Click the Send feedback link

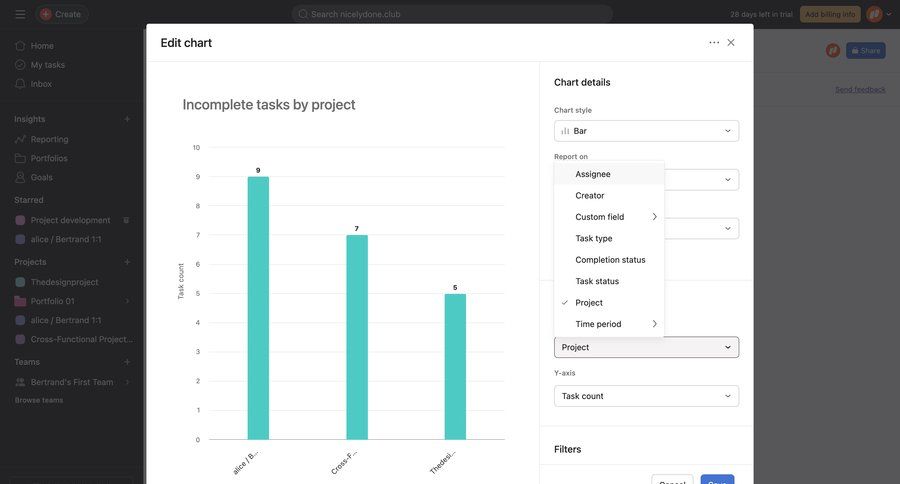click(860, 90)
